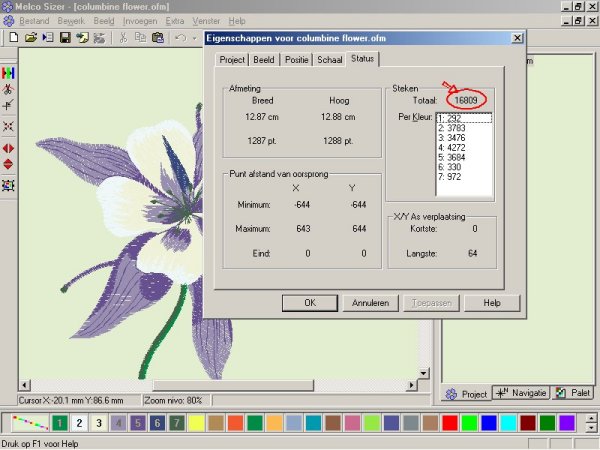
Task: Switch to the Positie tab
Action: (297, 60)
